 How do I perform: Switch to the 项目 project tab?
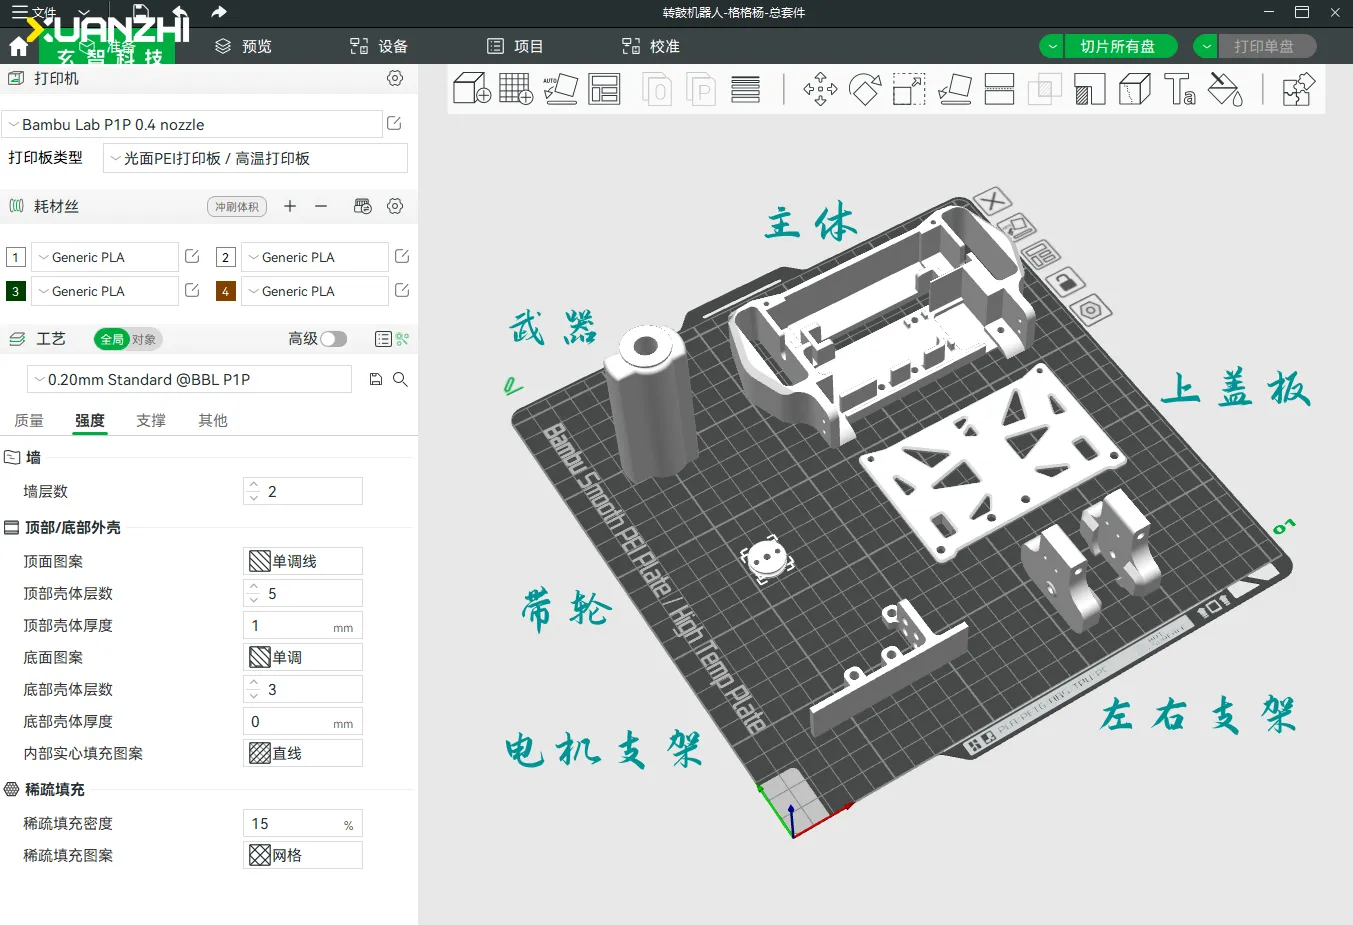pyautogui.click(x=515, y=46)
